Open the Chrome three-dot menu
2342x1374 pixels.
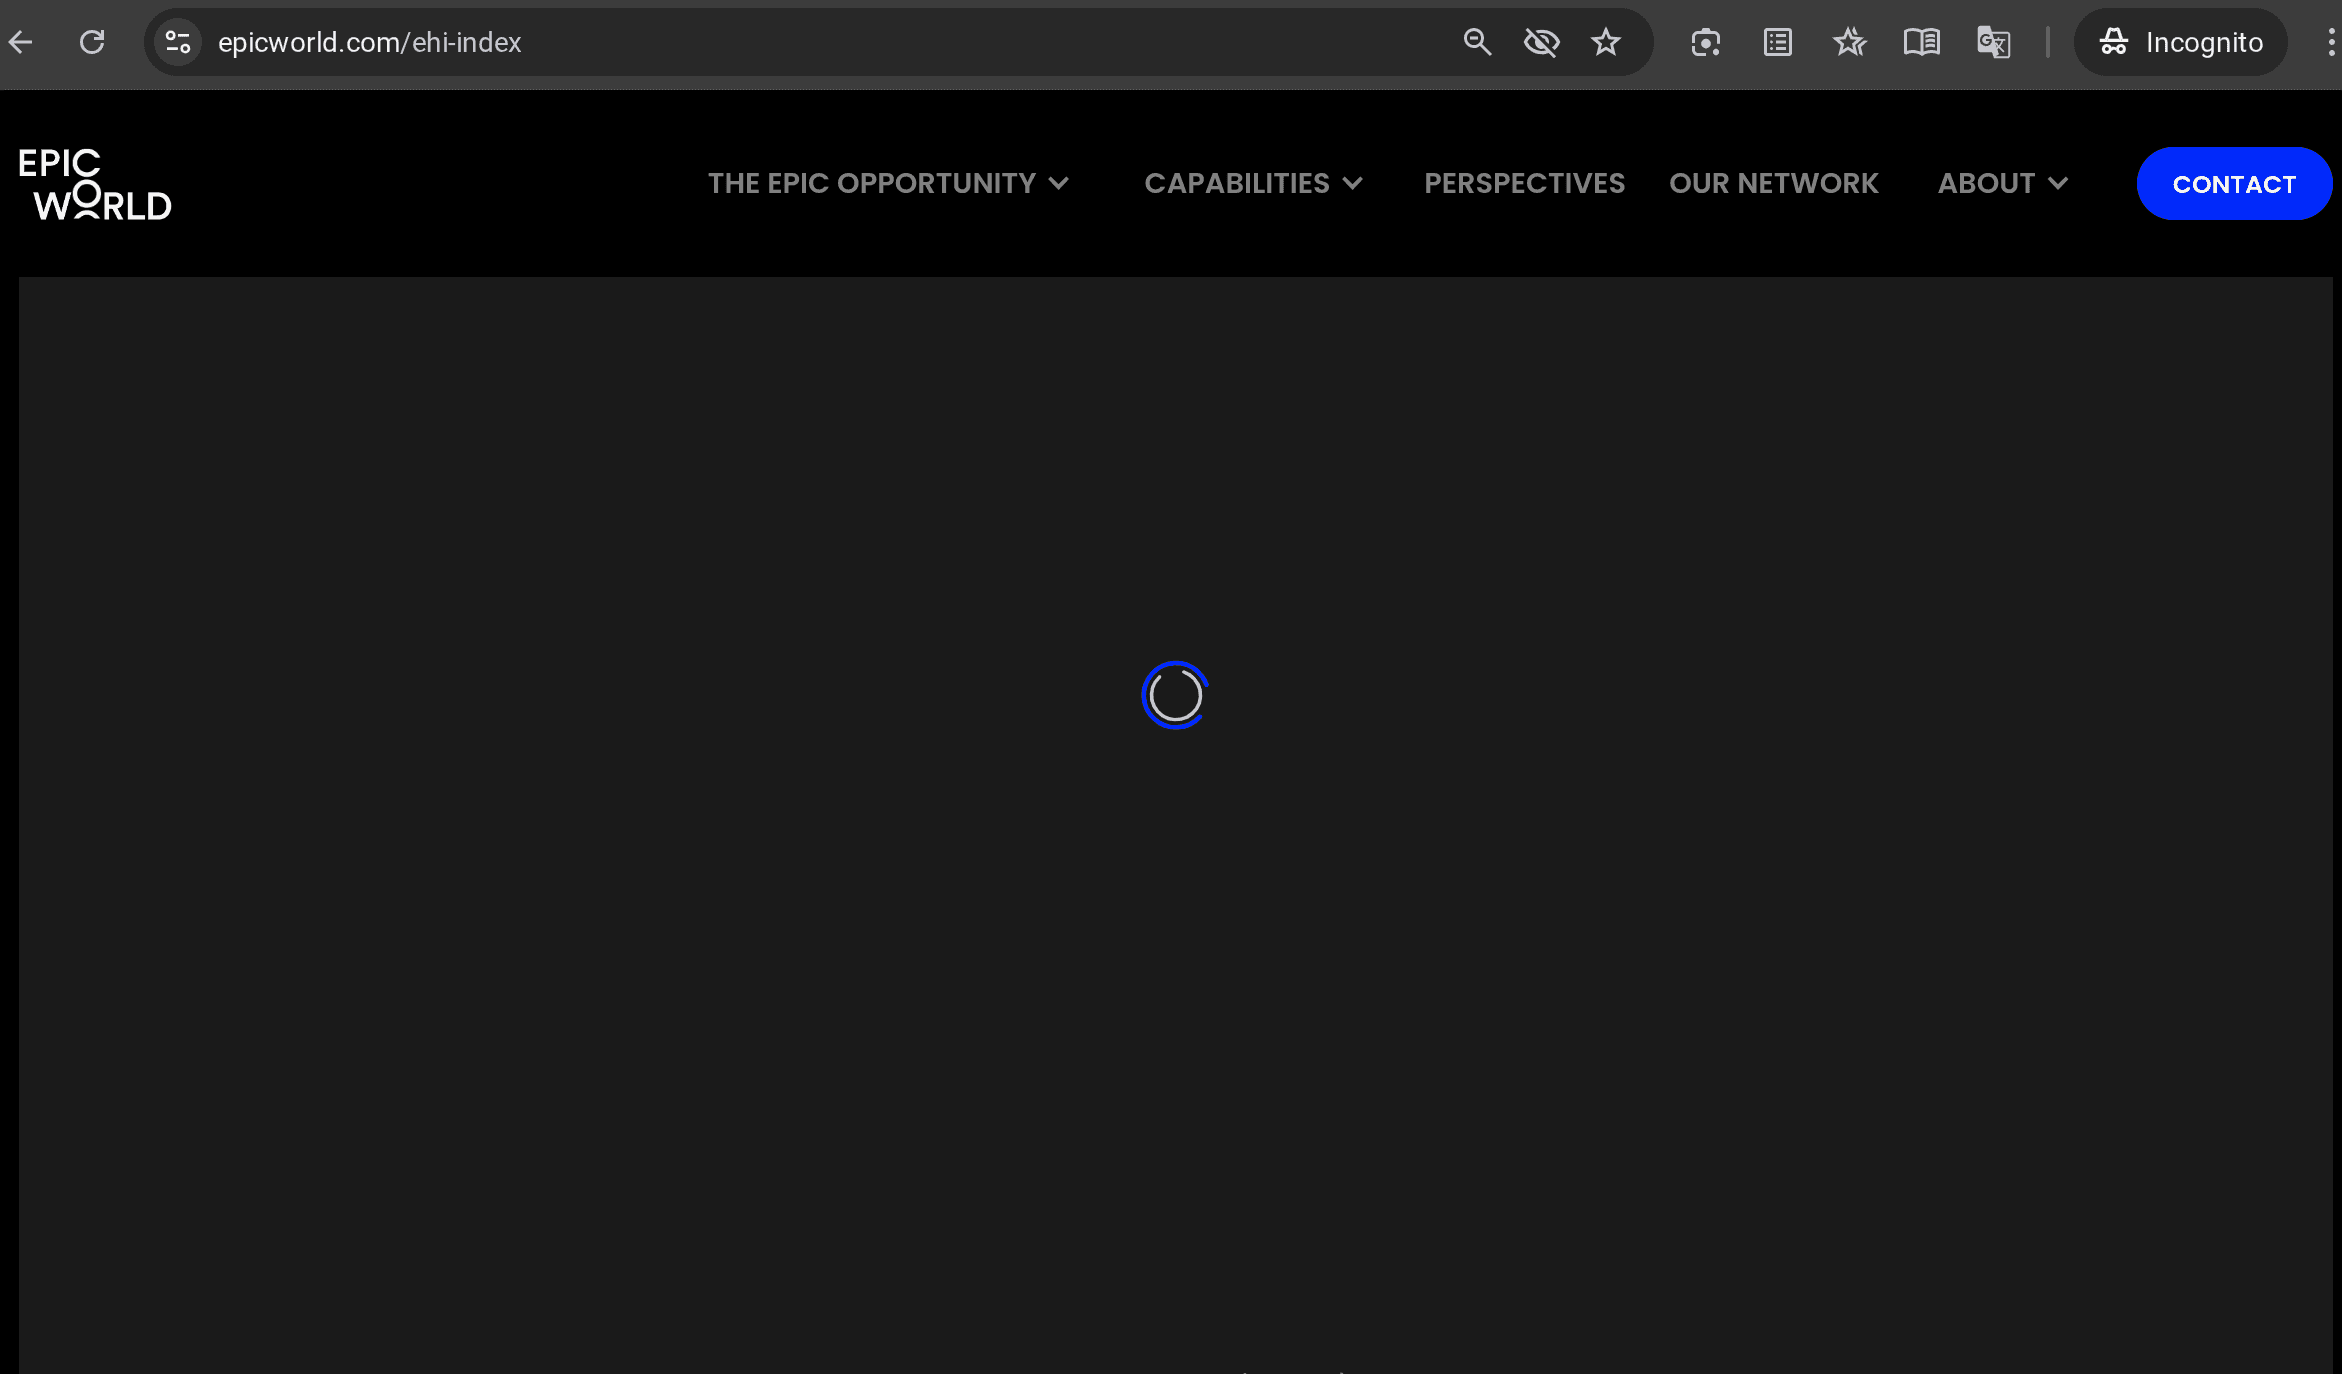pos(2331,42)
